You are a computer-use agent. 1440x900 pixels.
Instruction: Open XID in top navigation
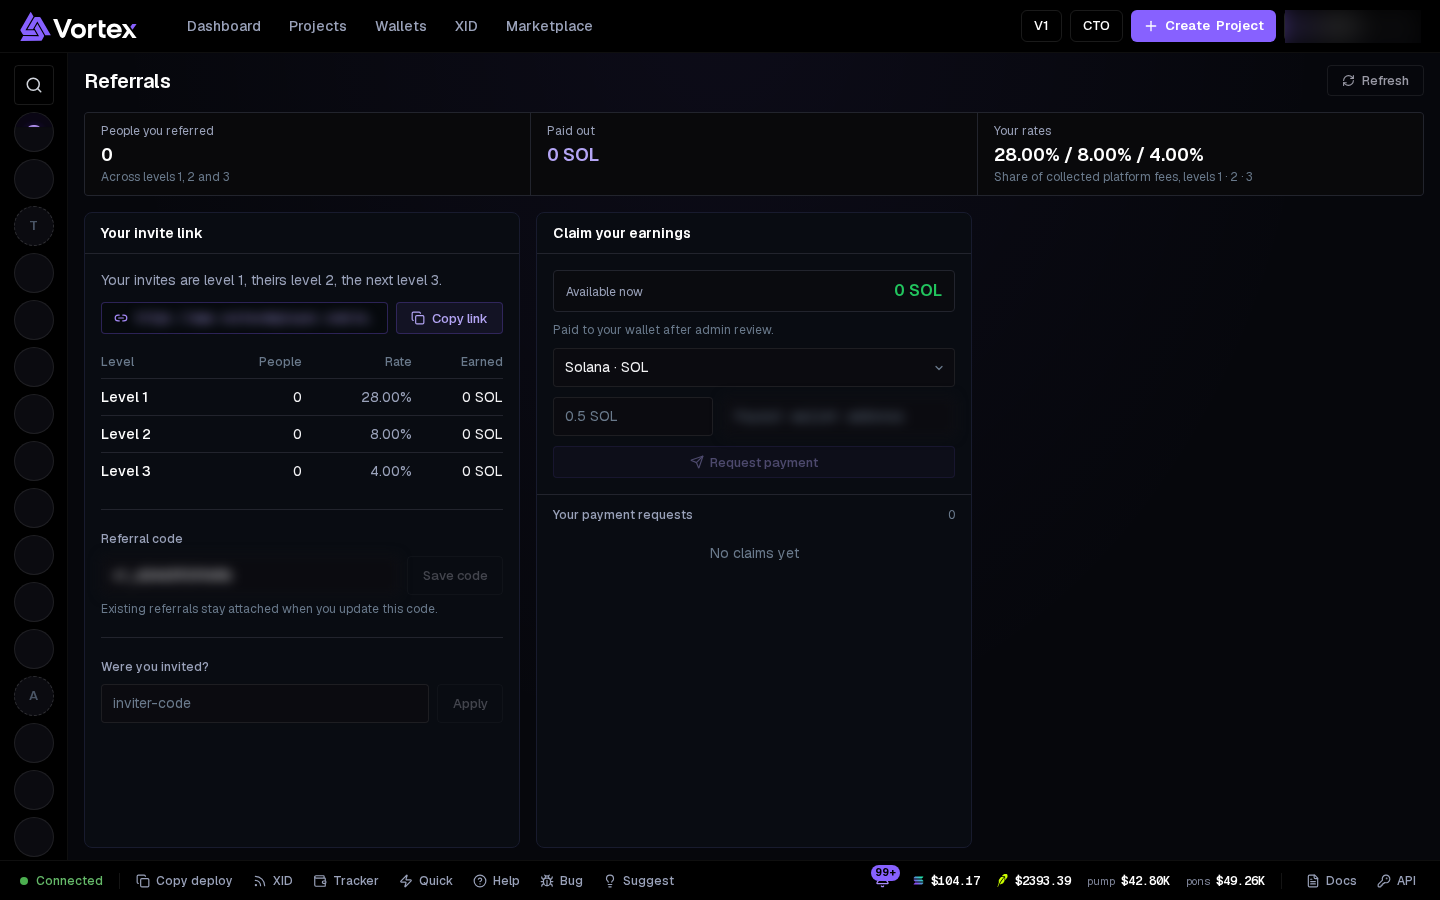[x=466, y=26]
